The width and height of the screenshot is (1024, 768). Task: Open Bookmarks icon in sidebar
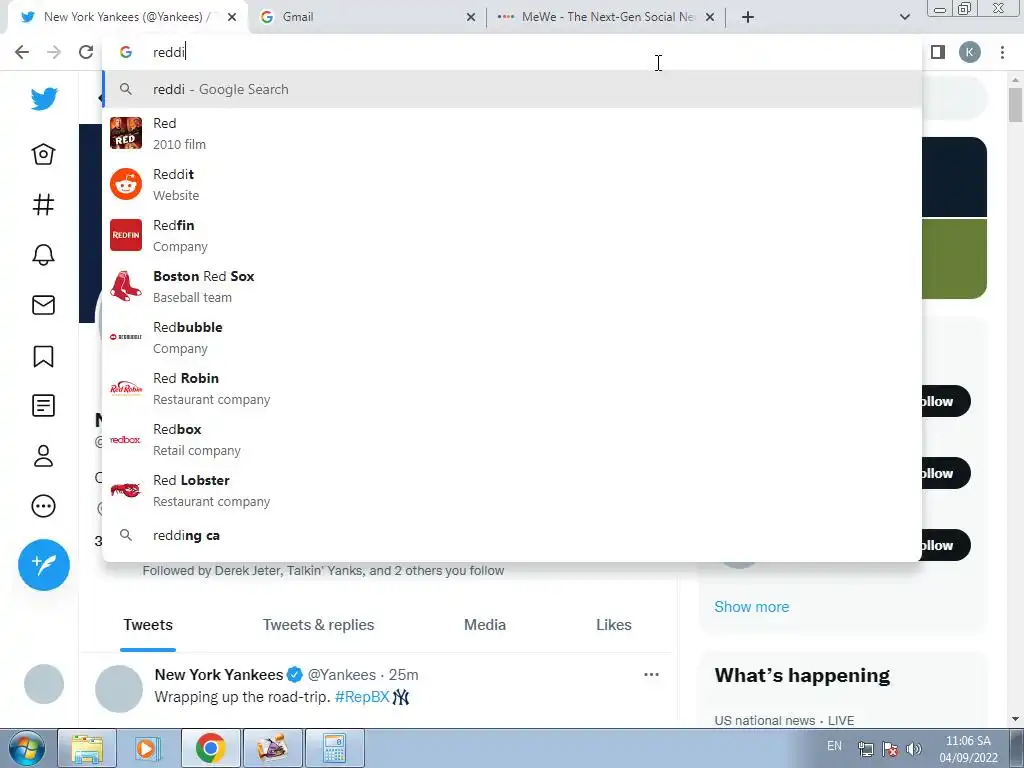43,356
